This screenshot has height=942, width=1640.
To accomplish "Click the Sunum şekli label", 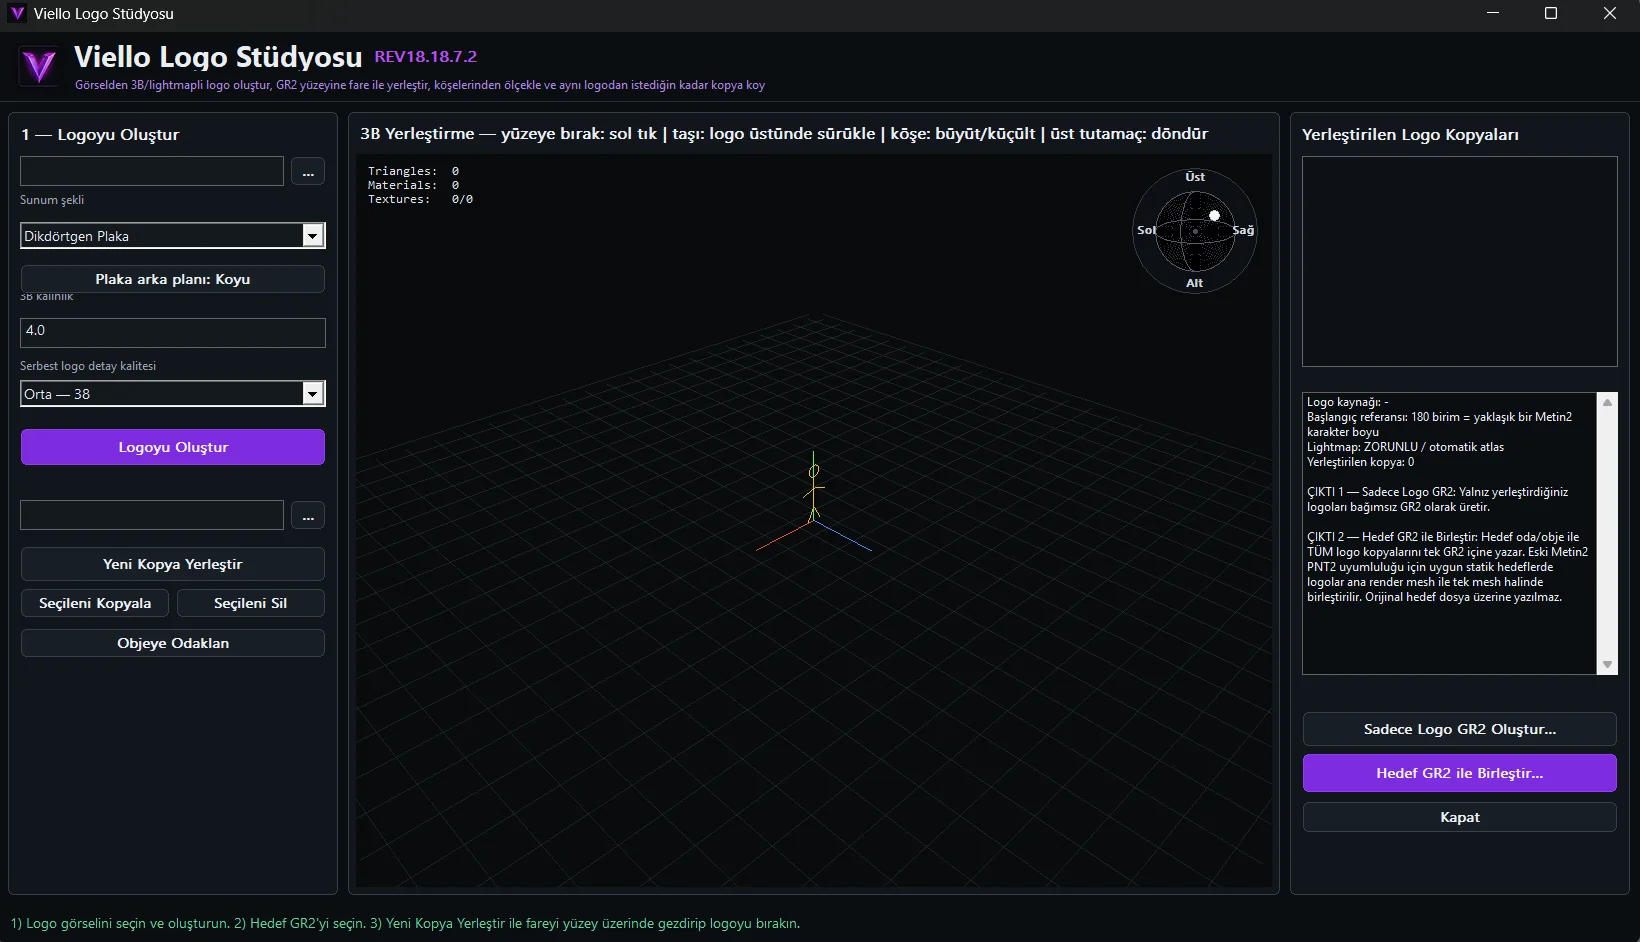I will coord(52,200).
